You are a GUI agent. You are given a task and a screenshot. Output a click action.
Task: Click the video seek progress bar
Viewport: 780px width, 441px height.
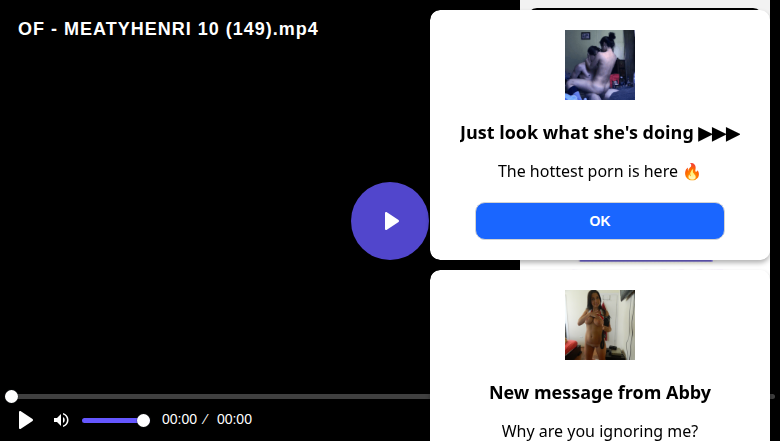pyautogui.click(x=220, y=397)
